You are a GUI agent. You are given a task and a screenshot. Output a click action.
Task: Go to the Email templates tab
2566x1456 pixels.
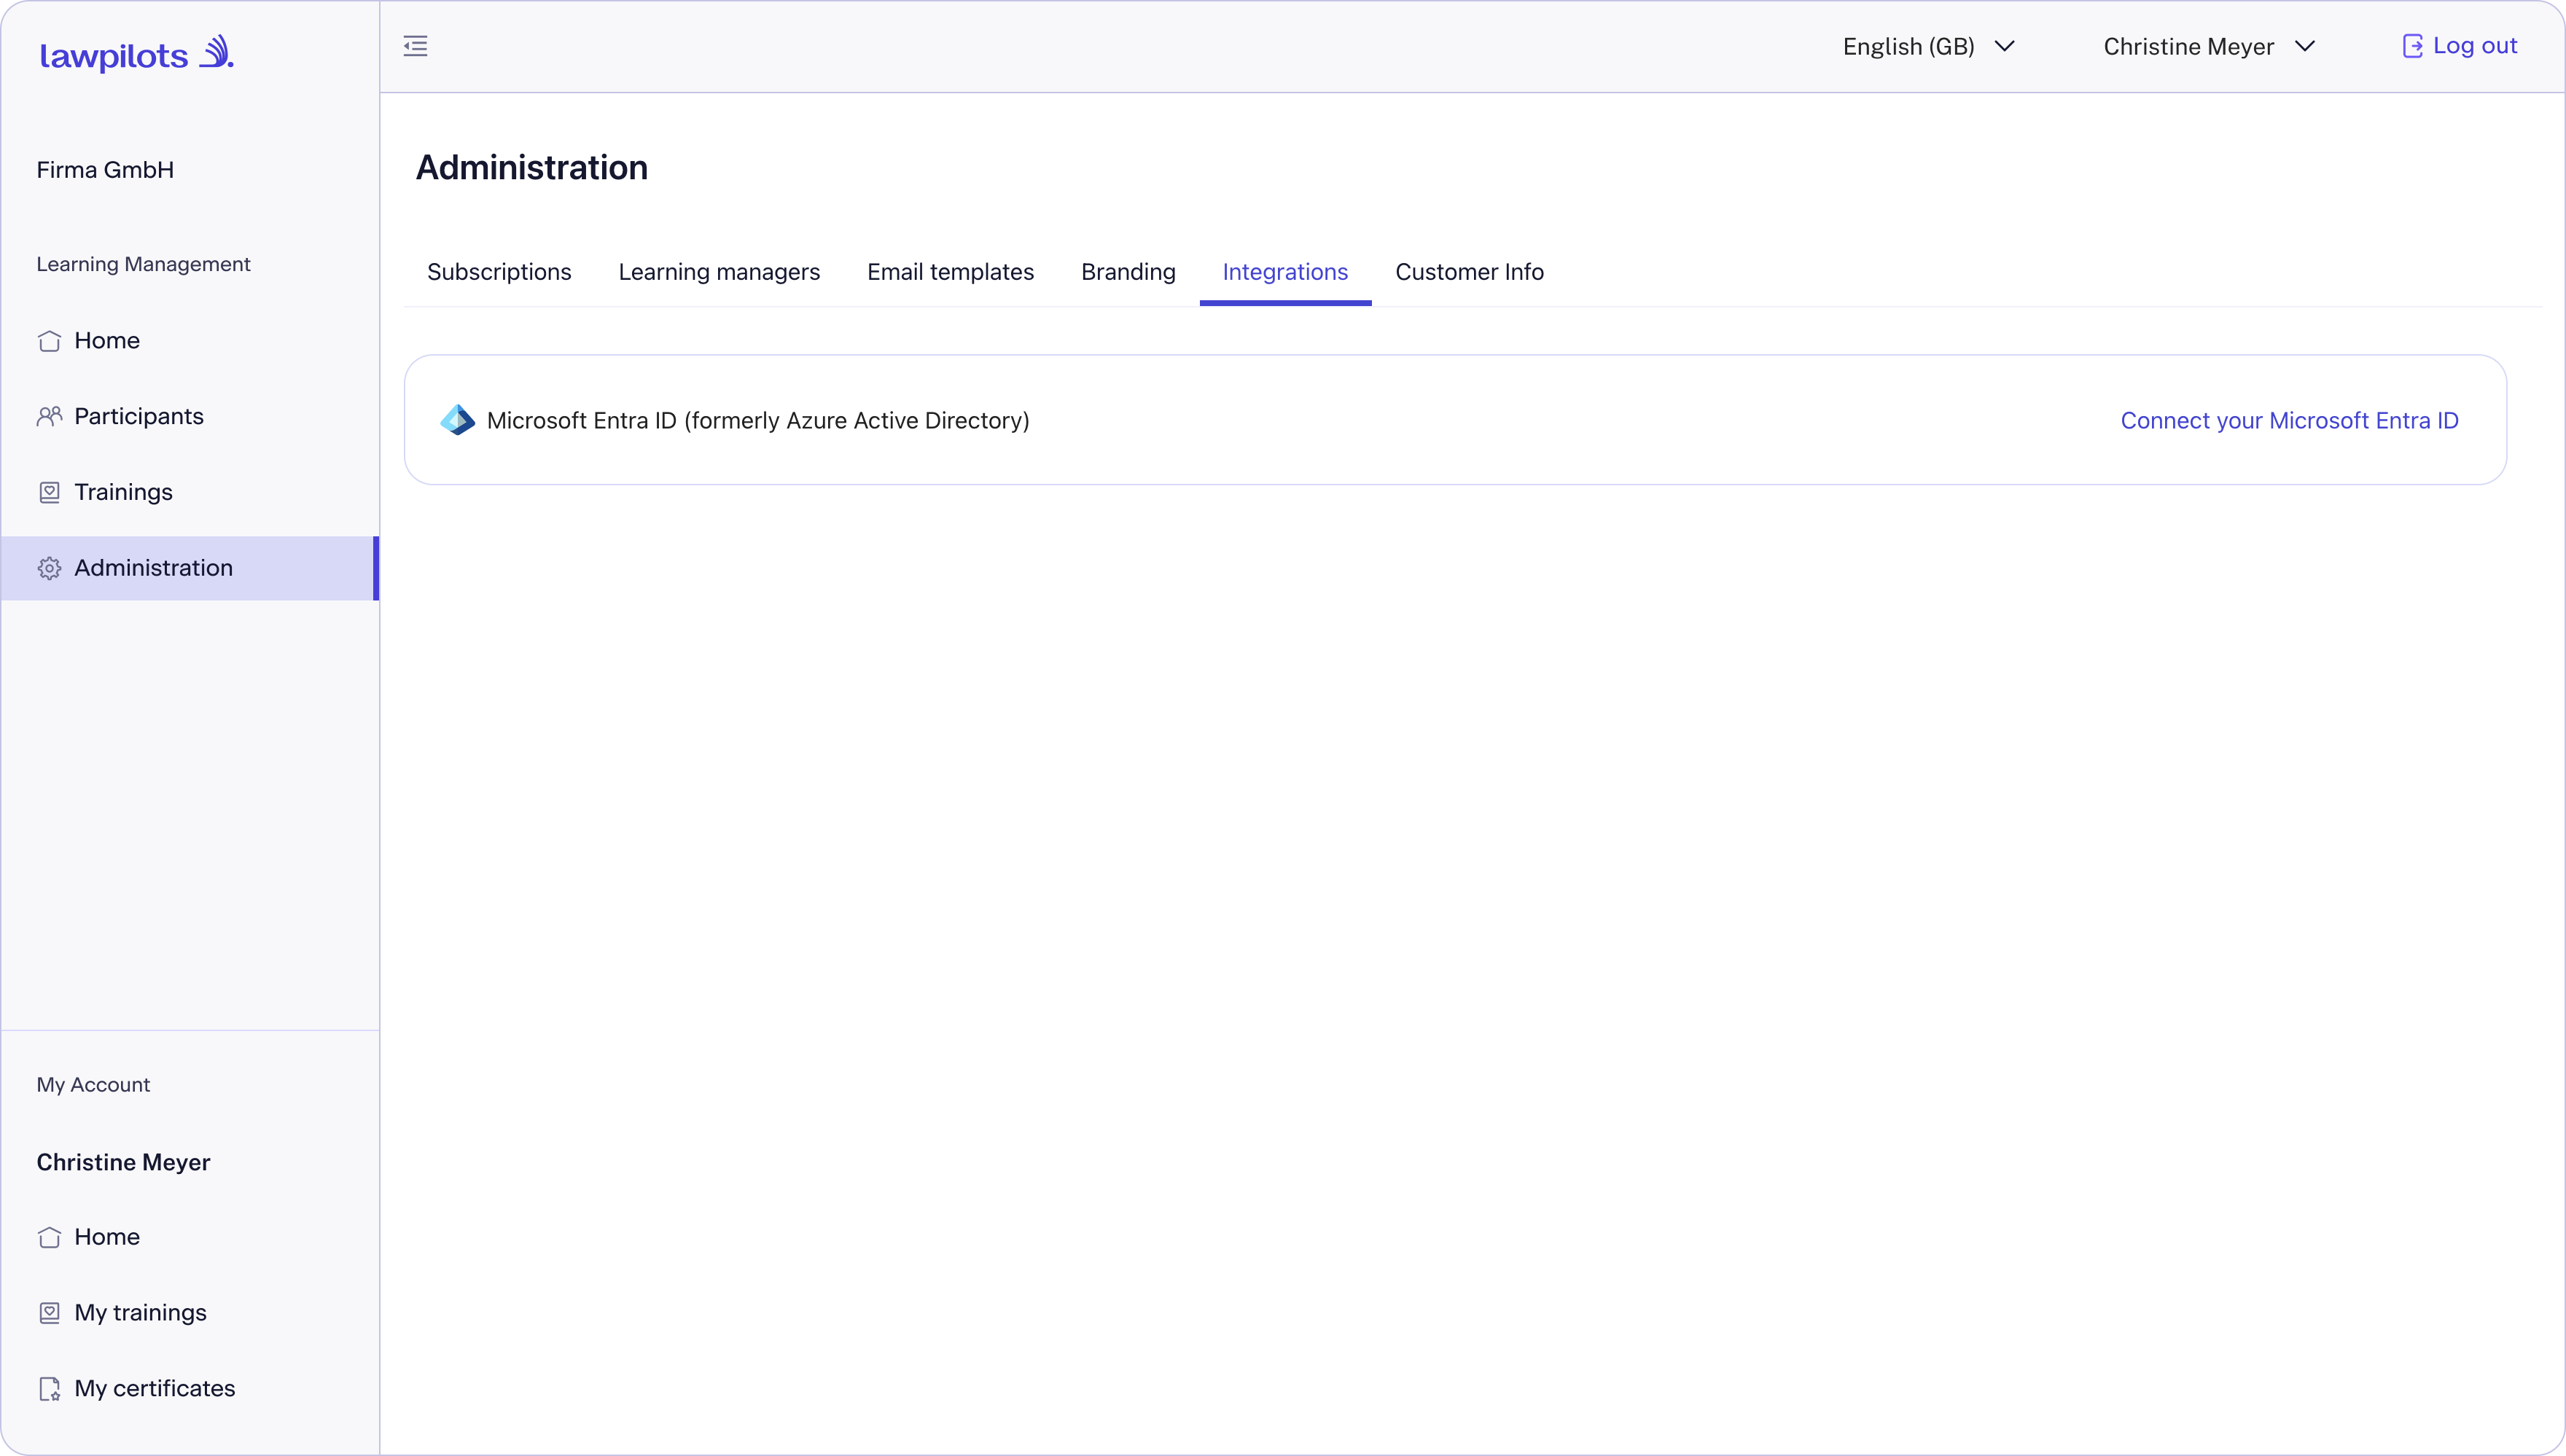point(950,272)
